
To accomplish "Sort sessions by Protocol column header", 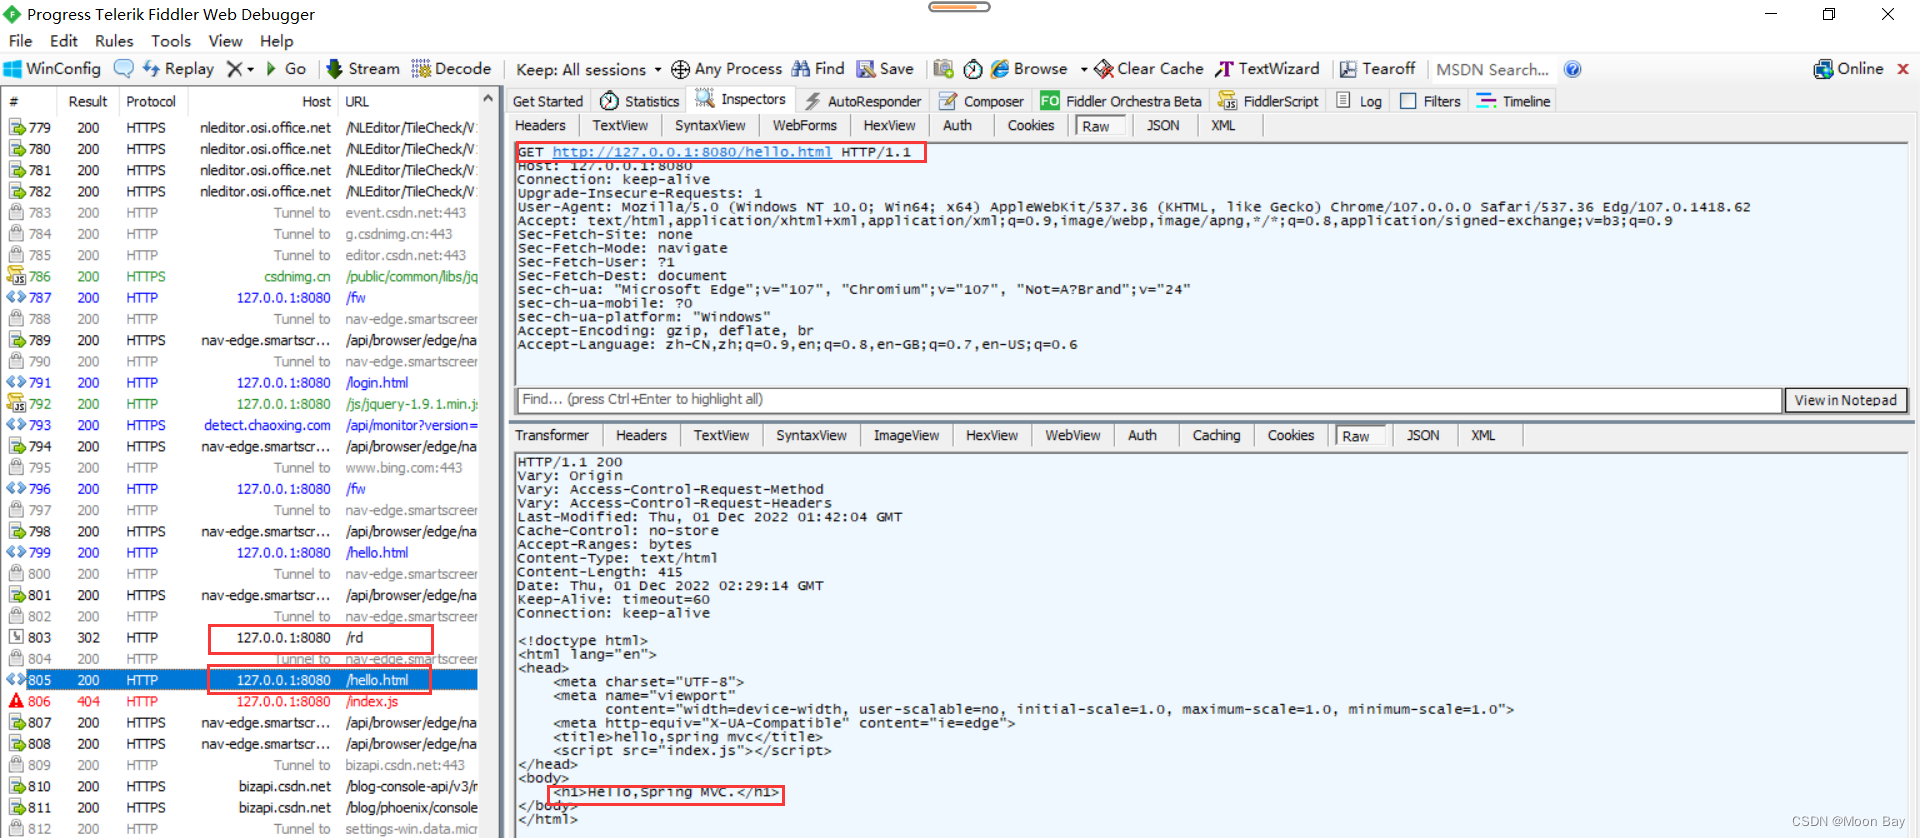I will [151, 101].
